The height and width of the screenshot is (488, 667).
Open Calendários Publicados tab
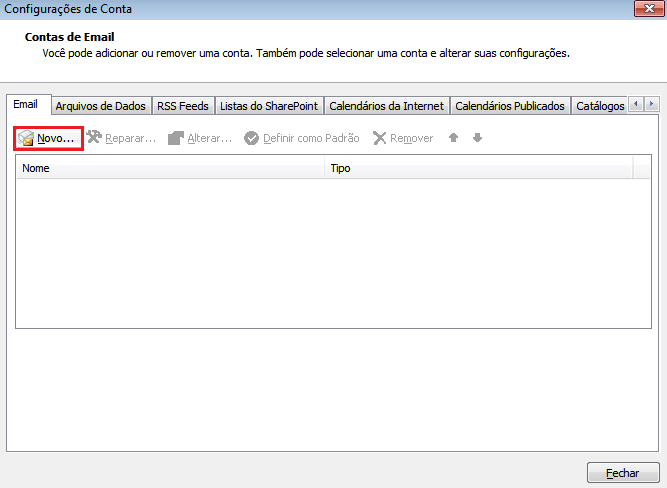[x=510, y=106]
